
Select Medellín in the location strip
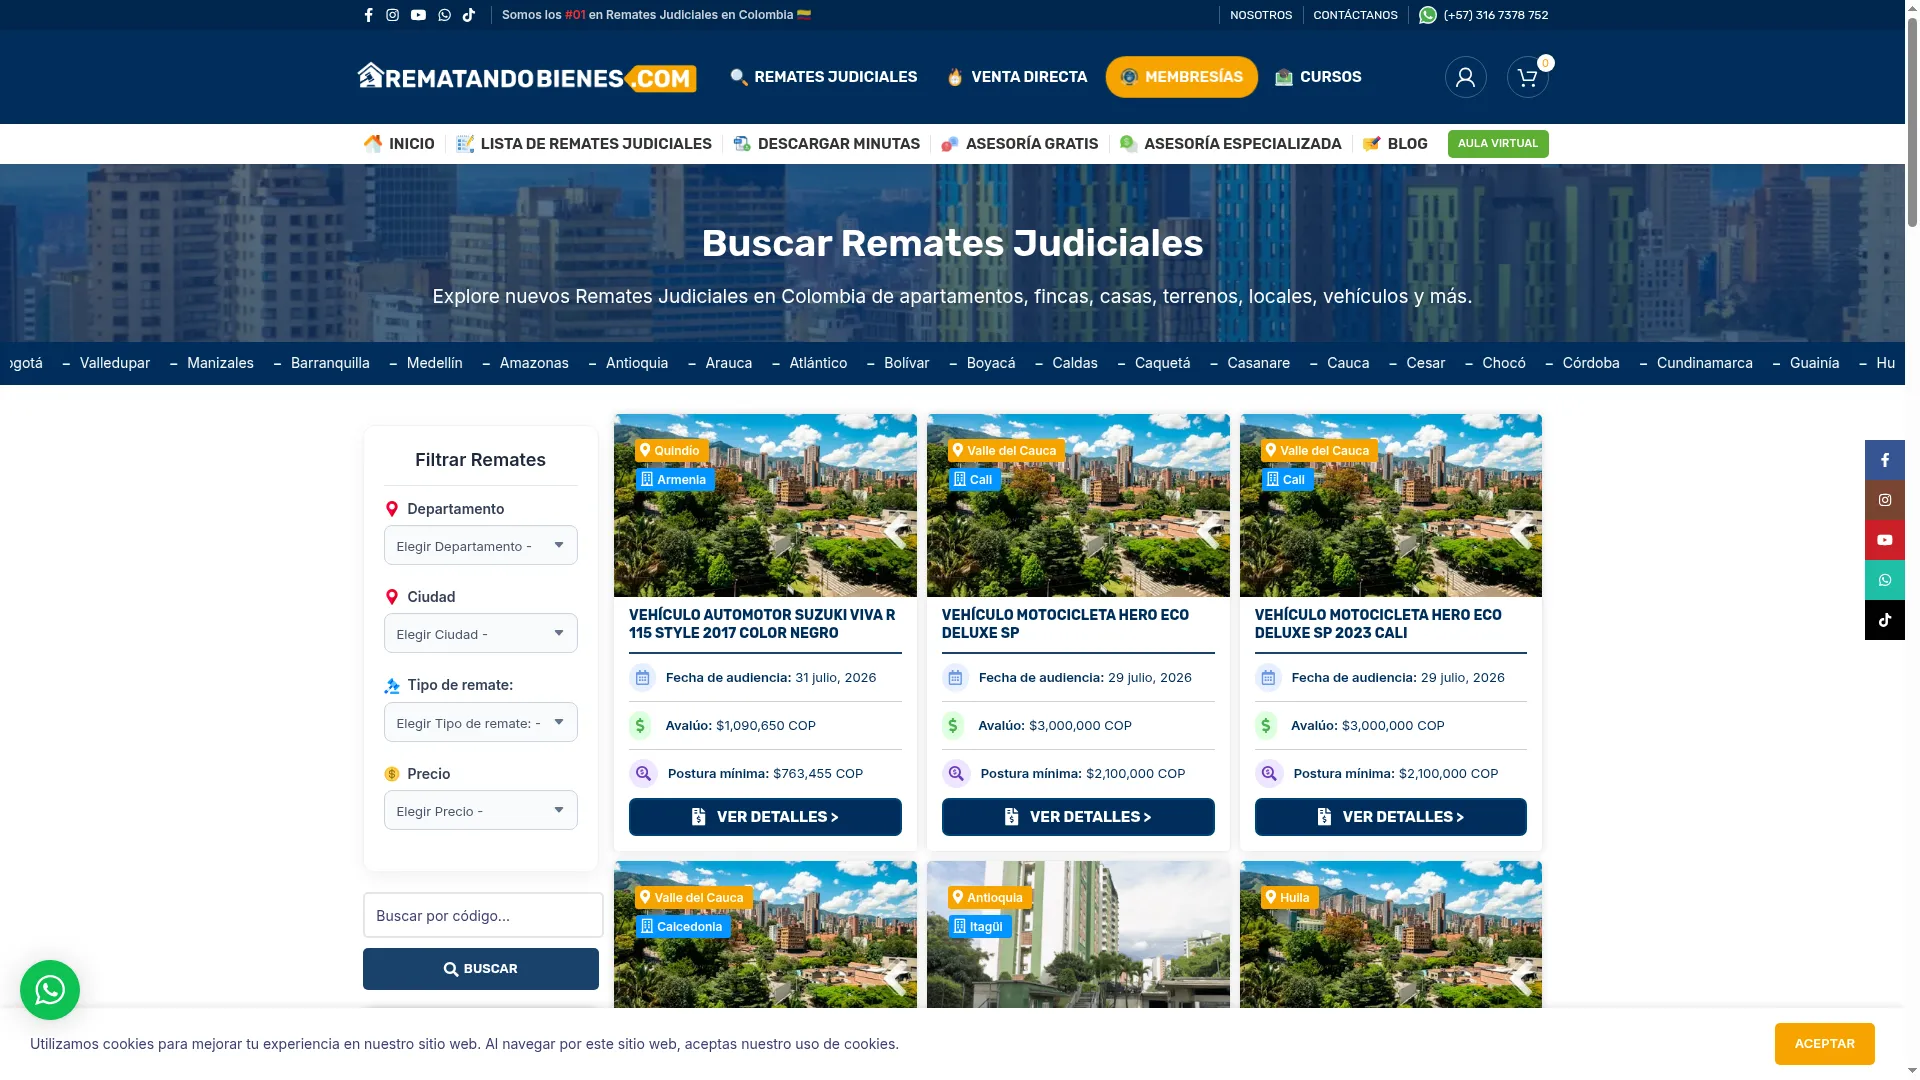tap(435, 363)
